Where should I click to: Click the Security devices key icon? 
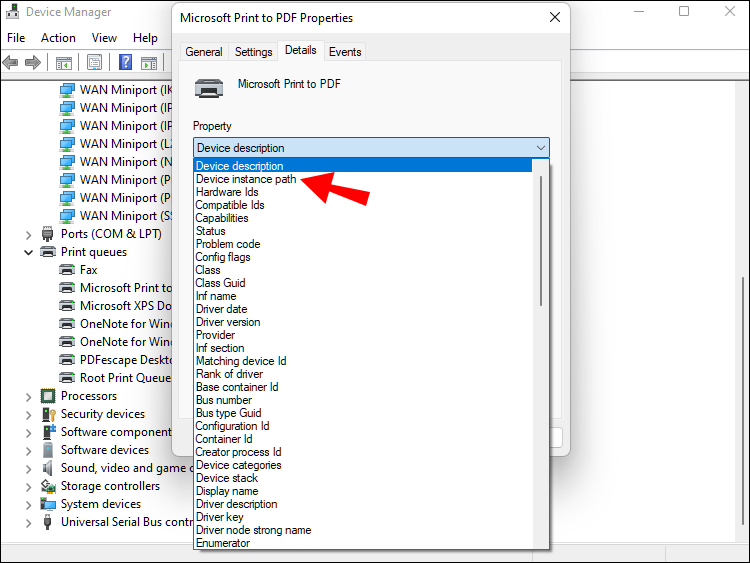(49, 414)
